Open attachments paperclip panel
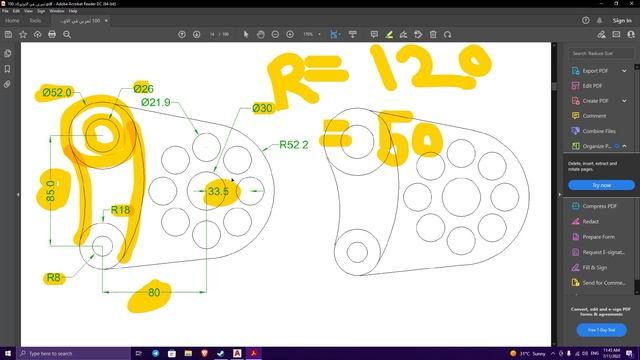640x360 pixels. 7,84
